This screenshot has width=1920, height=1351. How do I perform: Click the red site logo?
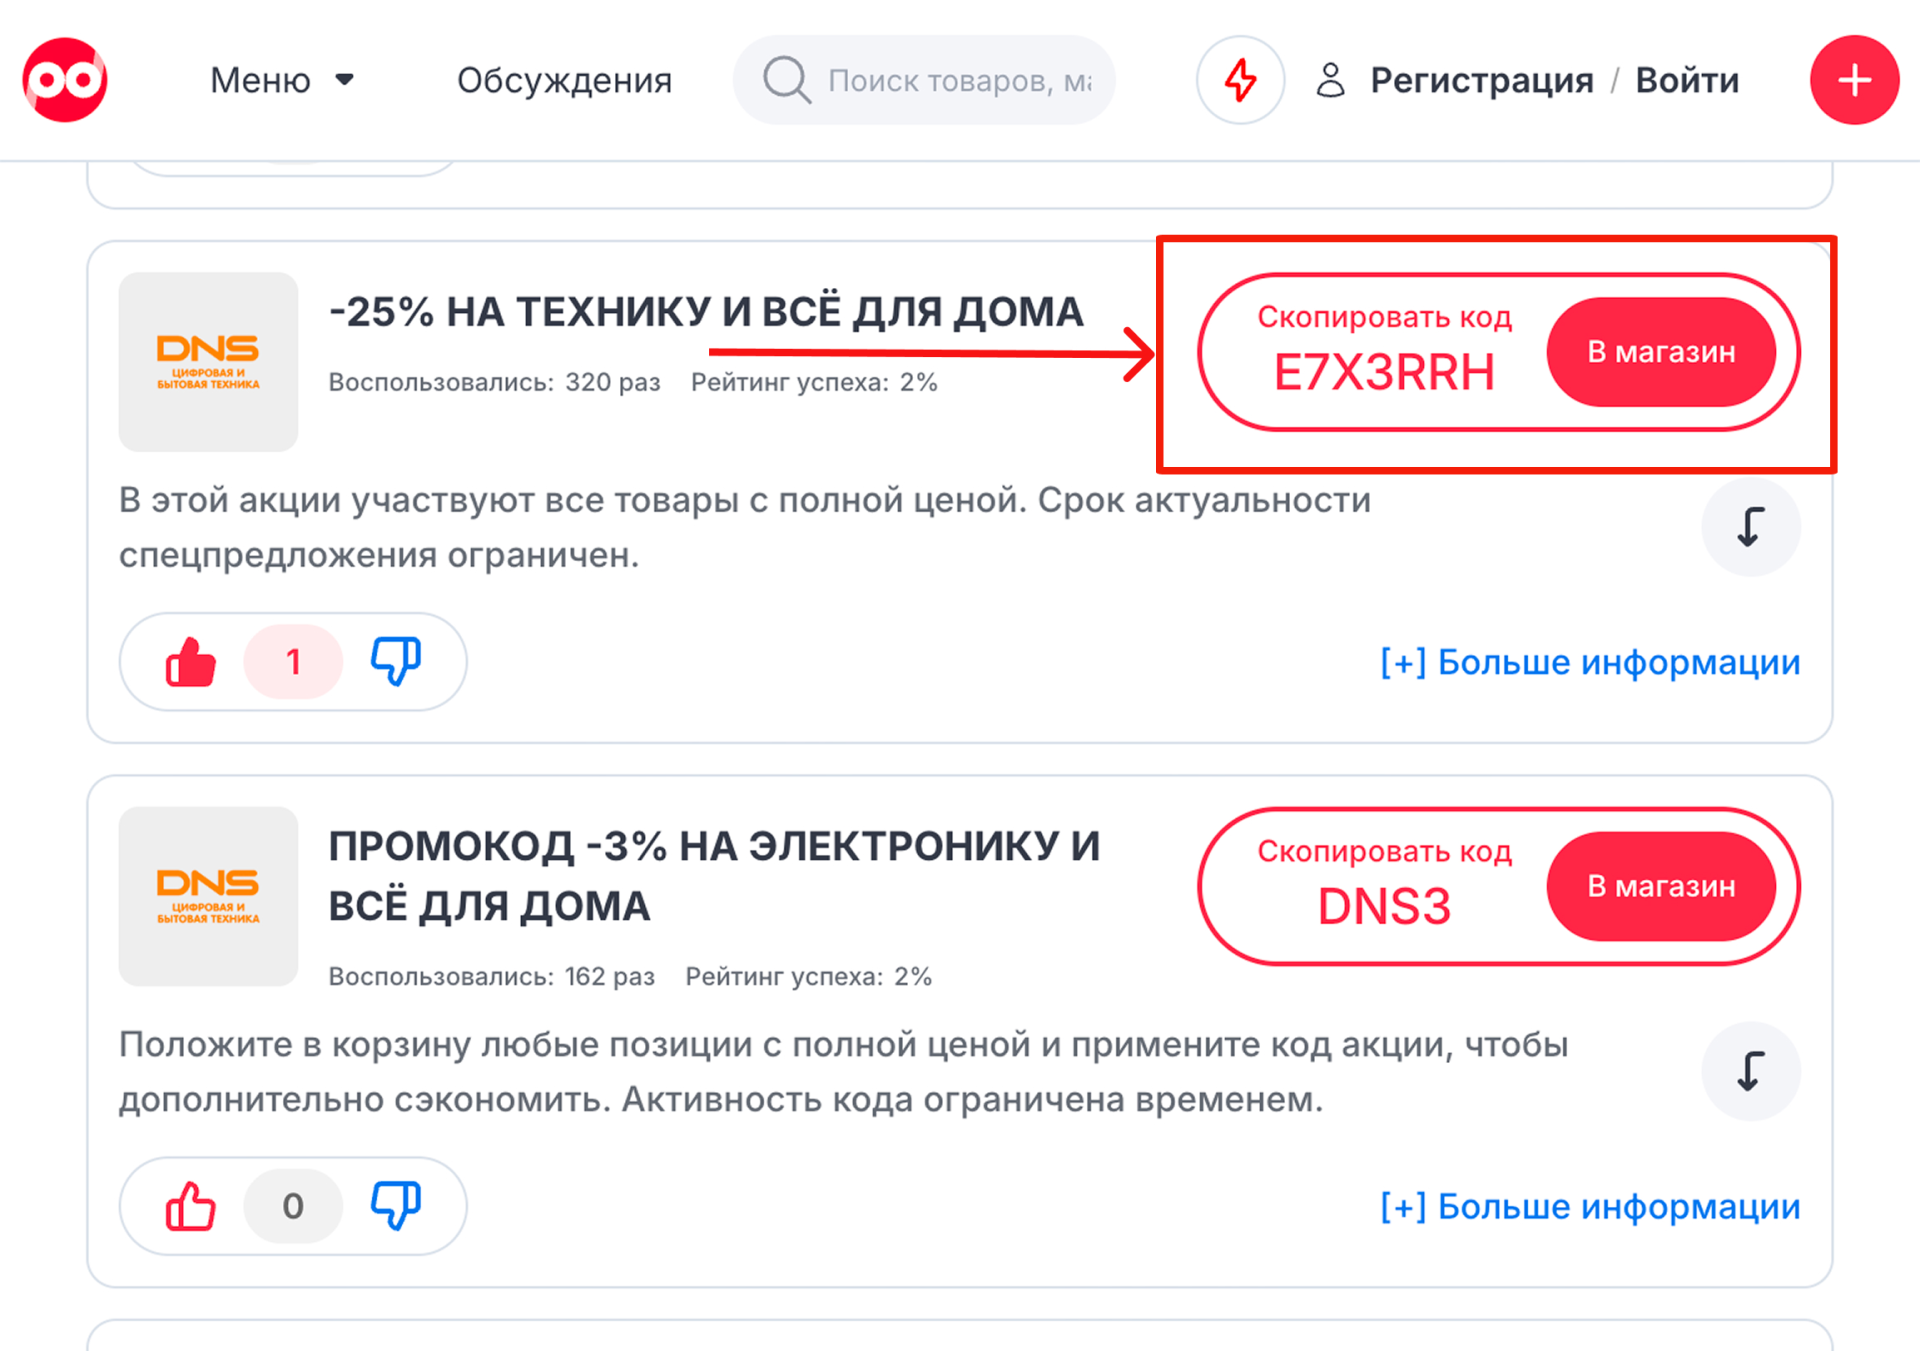point(65,80)
